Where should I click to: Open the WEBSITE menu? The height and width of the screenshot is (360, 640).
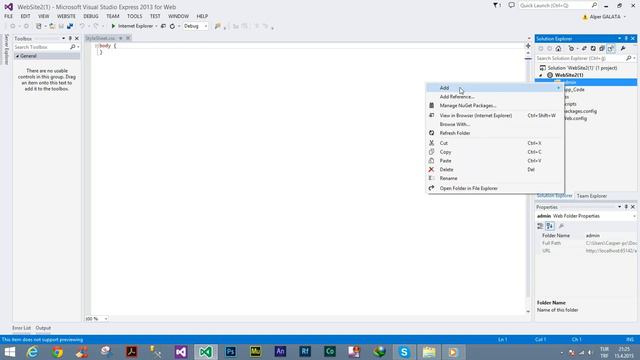66,16
